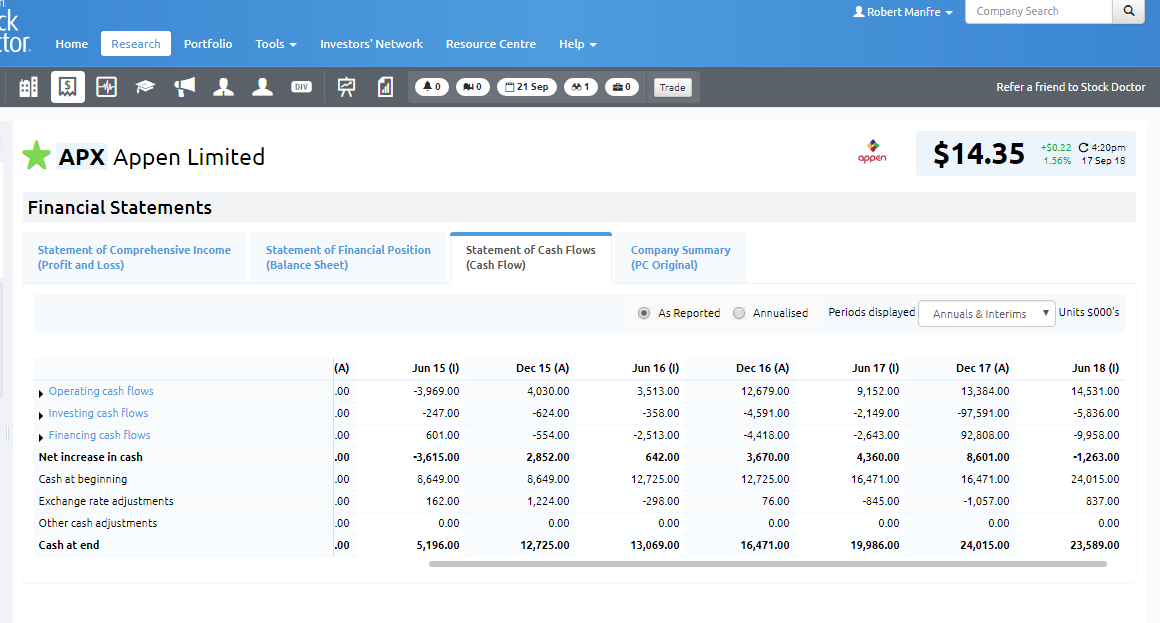Click the Jun 15 (I) column header

(436, 368)
